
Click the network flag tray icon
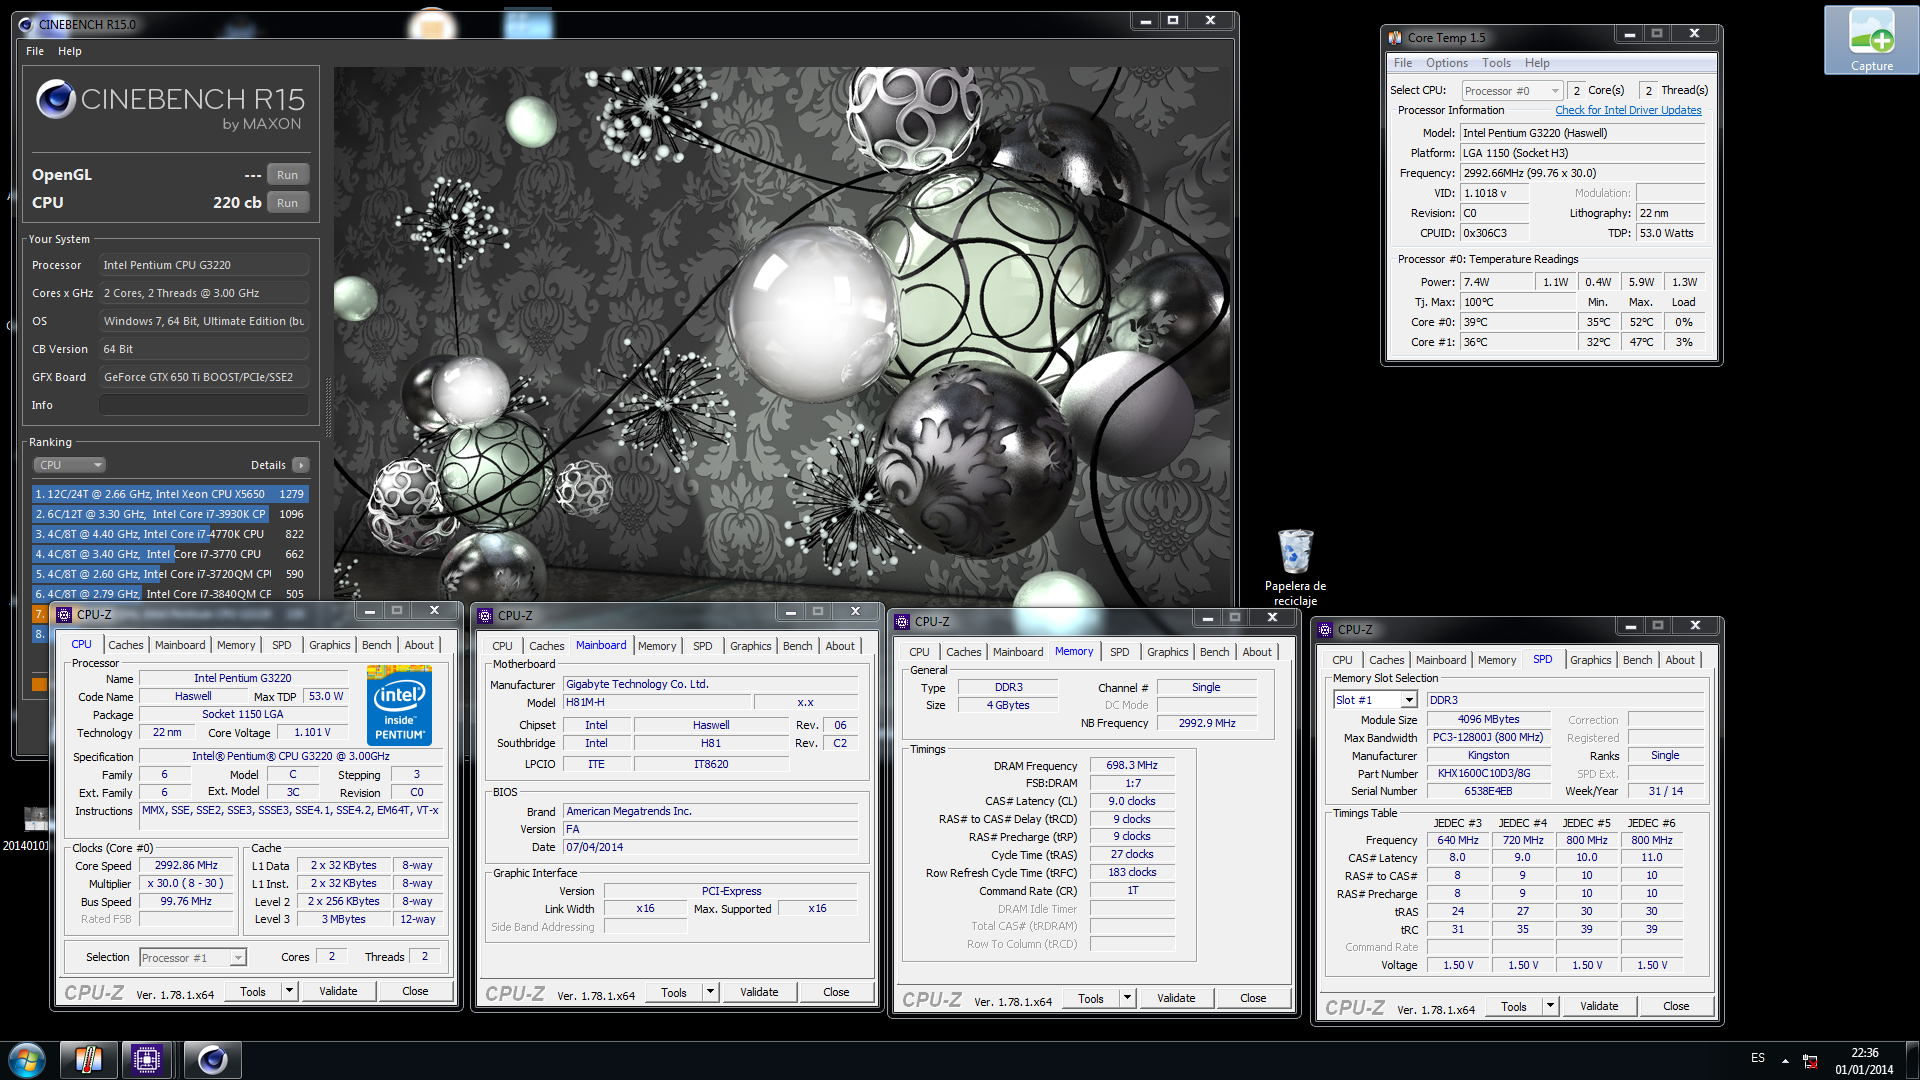click(x=1810, y=1060)
